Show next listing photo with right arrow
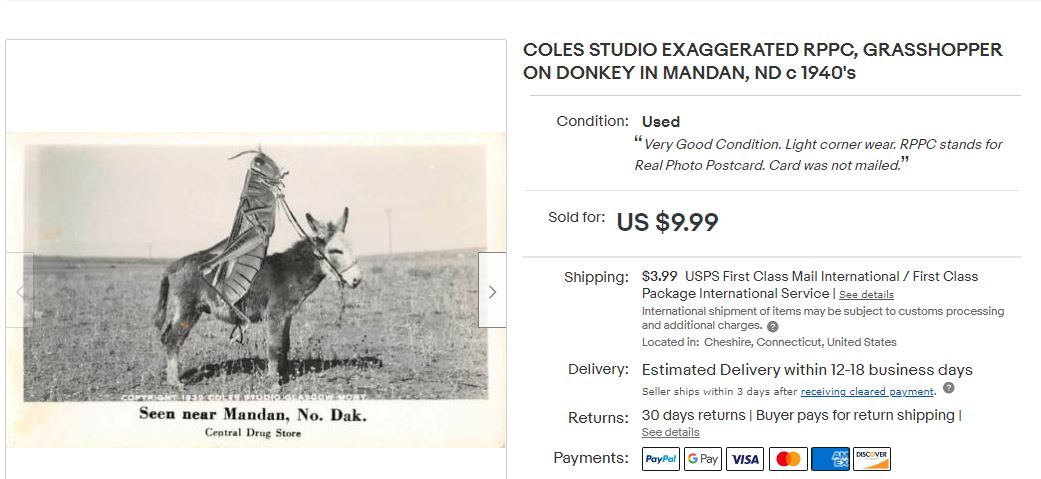 492,291
